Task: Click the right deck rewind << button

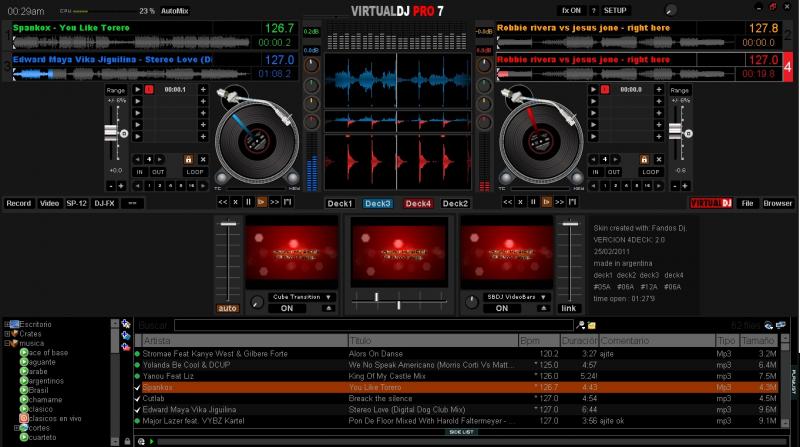Action: coord(508,202)
